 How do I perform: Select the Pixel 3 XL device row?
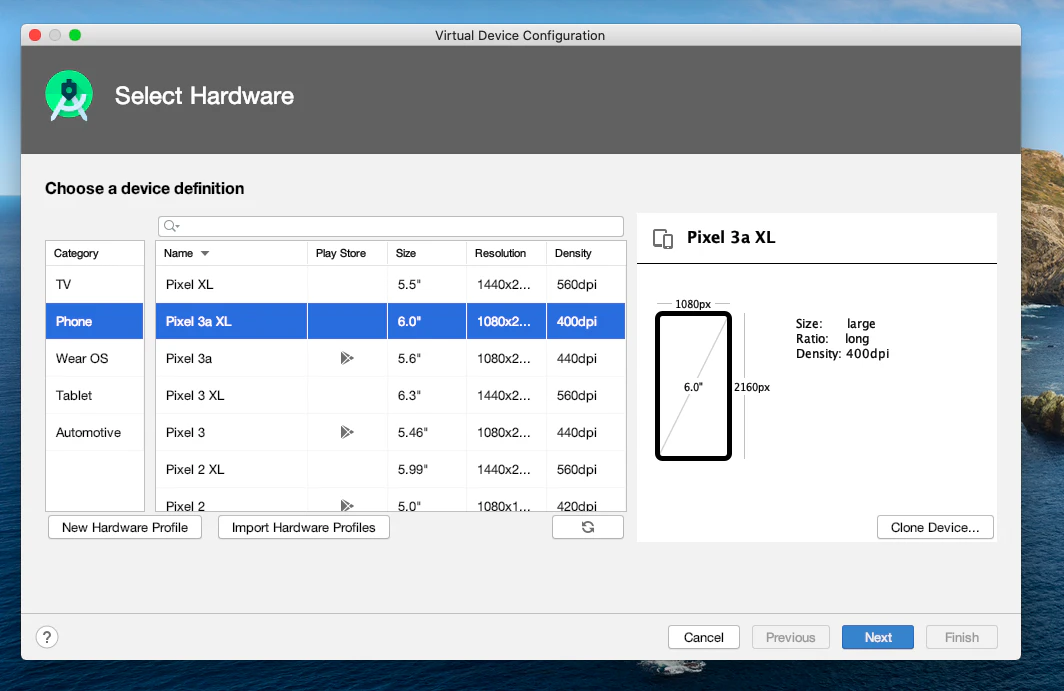coord(391,395)
